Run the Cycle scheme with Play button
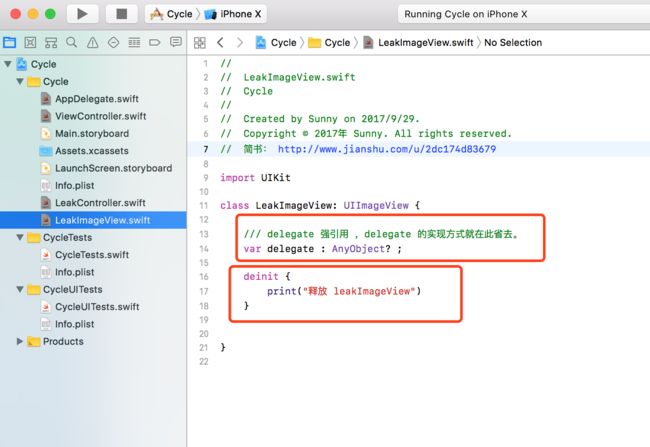Image resolution: width=650 pixels, height=447 pixels. [82, 14]
